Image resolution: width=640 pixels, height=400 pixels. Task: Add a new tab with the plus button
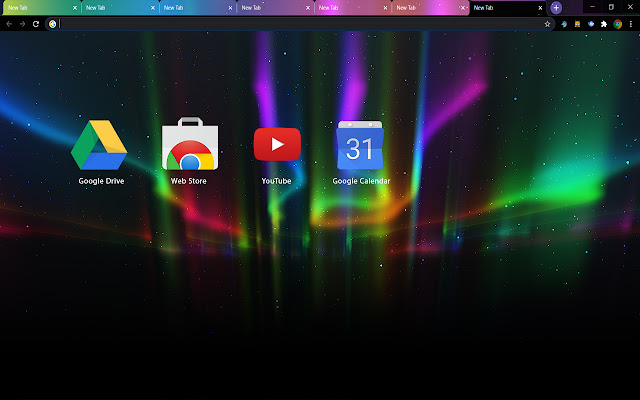pos(556,7)
